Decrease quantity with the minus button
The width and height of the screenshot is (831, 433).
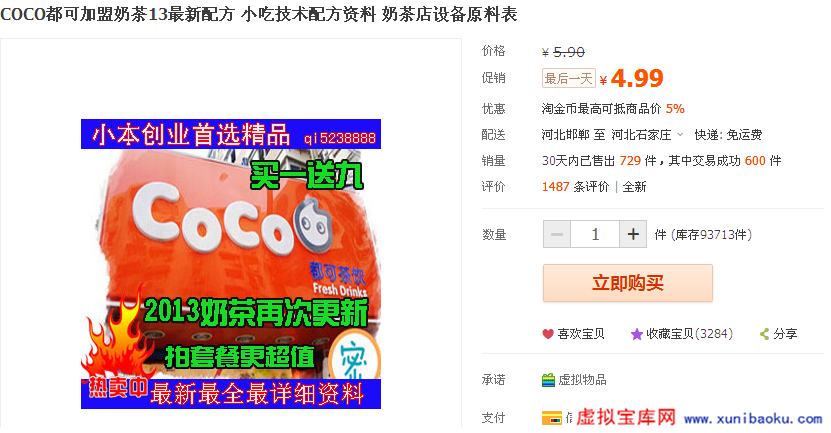(557, 234)
